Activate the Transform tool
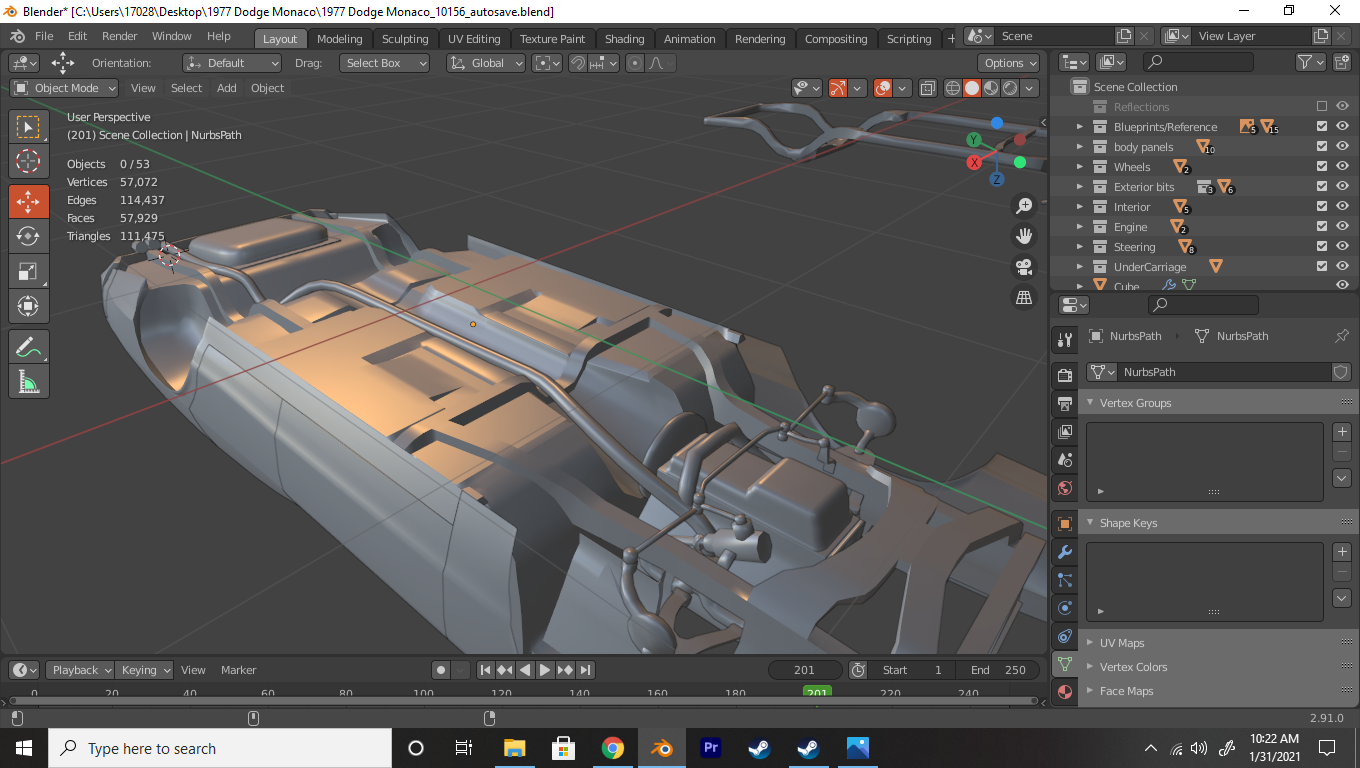The image size is (1360, 768). point(29,306)
